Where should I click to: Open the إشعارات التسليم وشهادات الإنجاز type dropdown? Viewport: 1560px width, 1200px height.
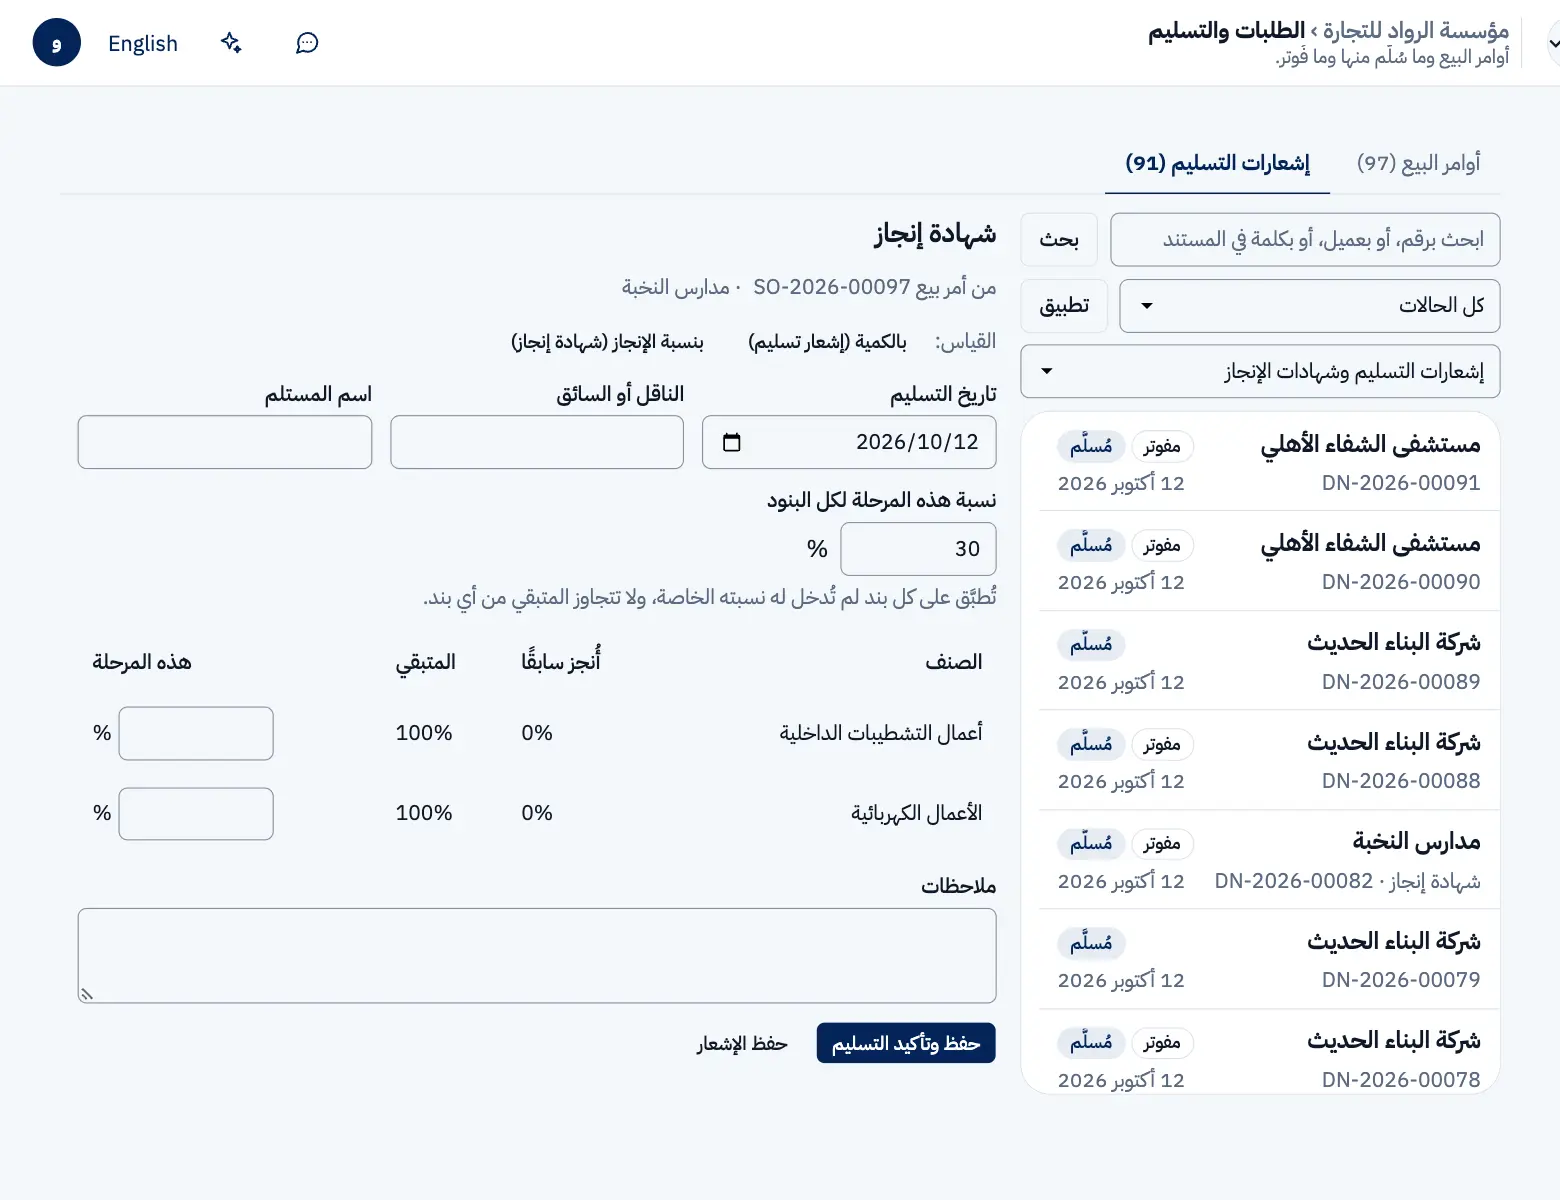[x=1260, y=372]
